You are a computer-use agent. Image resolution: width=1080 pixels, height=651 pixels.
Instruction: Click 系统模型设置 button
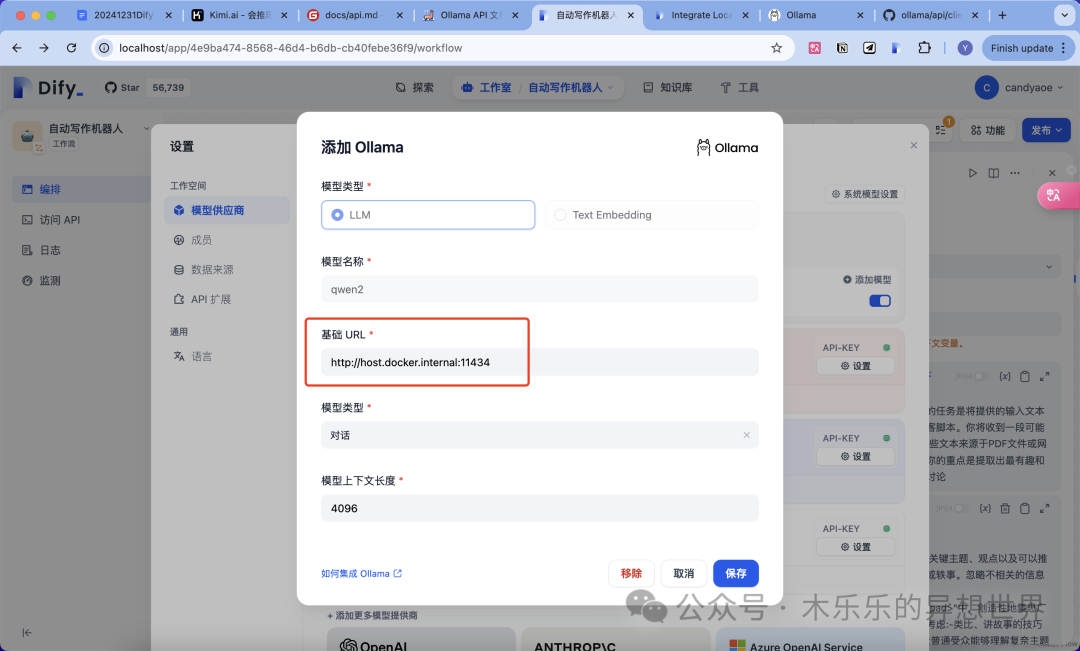click(x=865, y=194)
